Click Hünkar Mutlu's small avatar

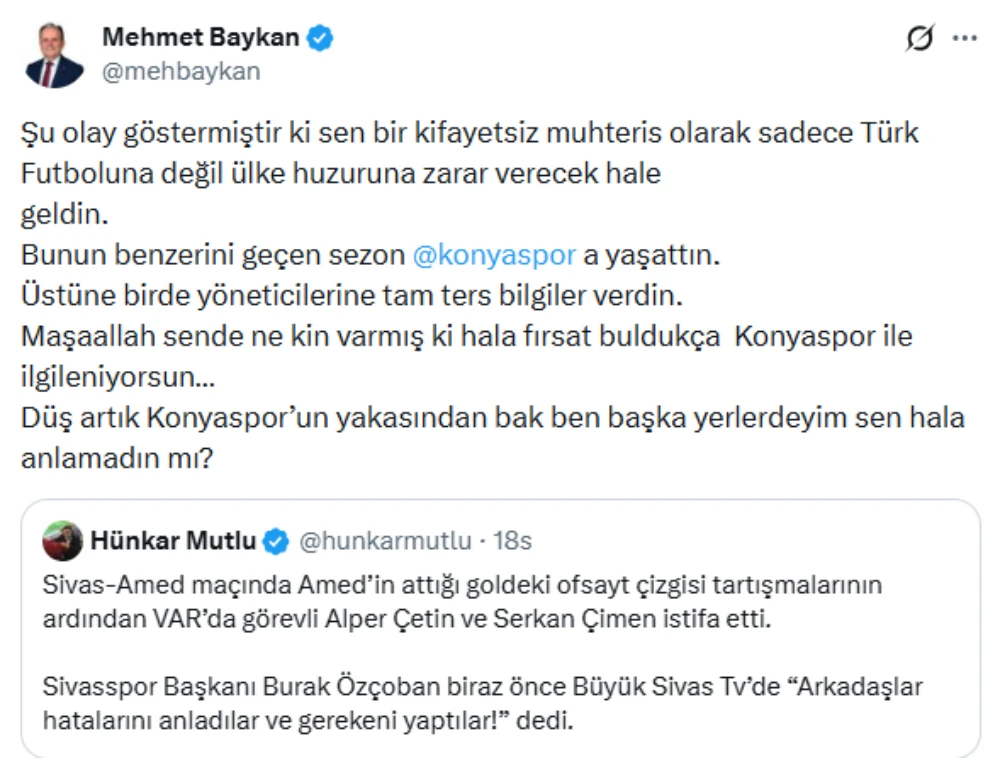(x=62, y=541)
